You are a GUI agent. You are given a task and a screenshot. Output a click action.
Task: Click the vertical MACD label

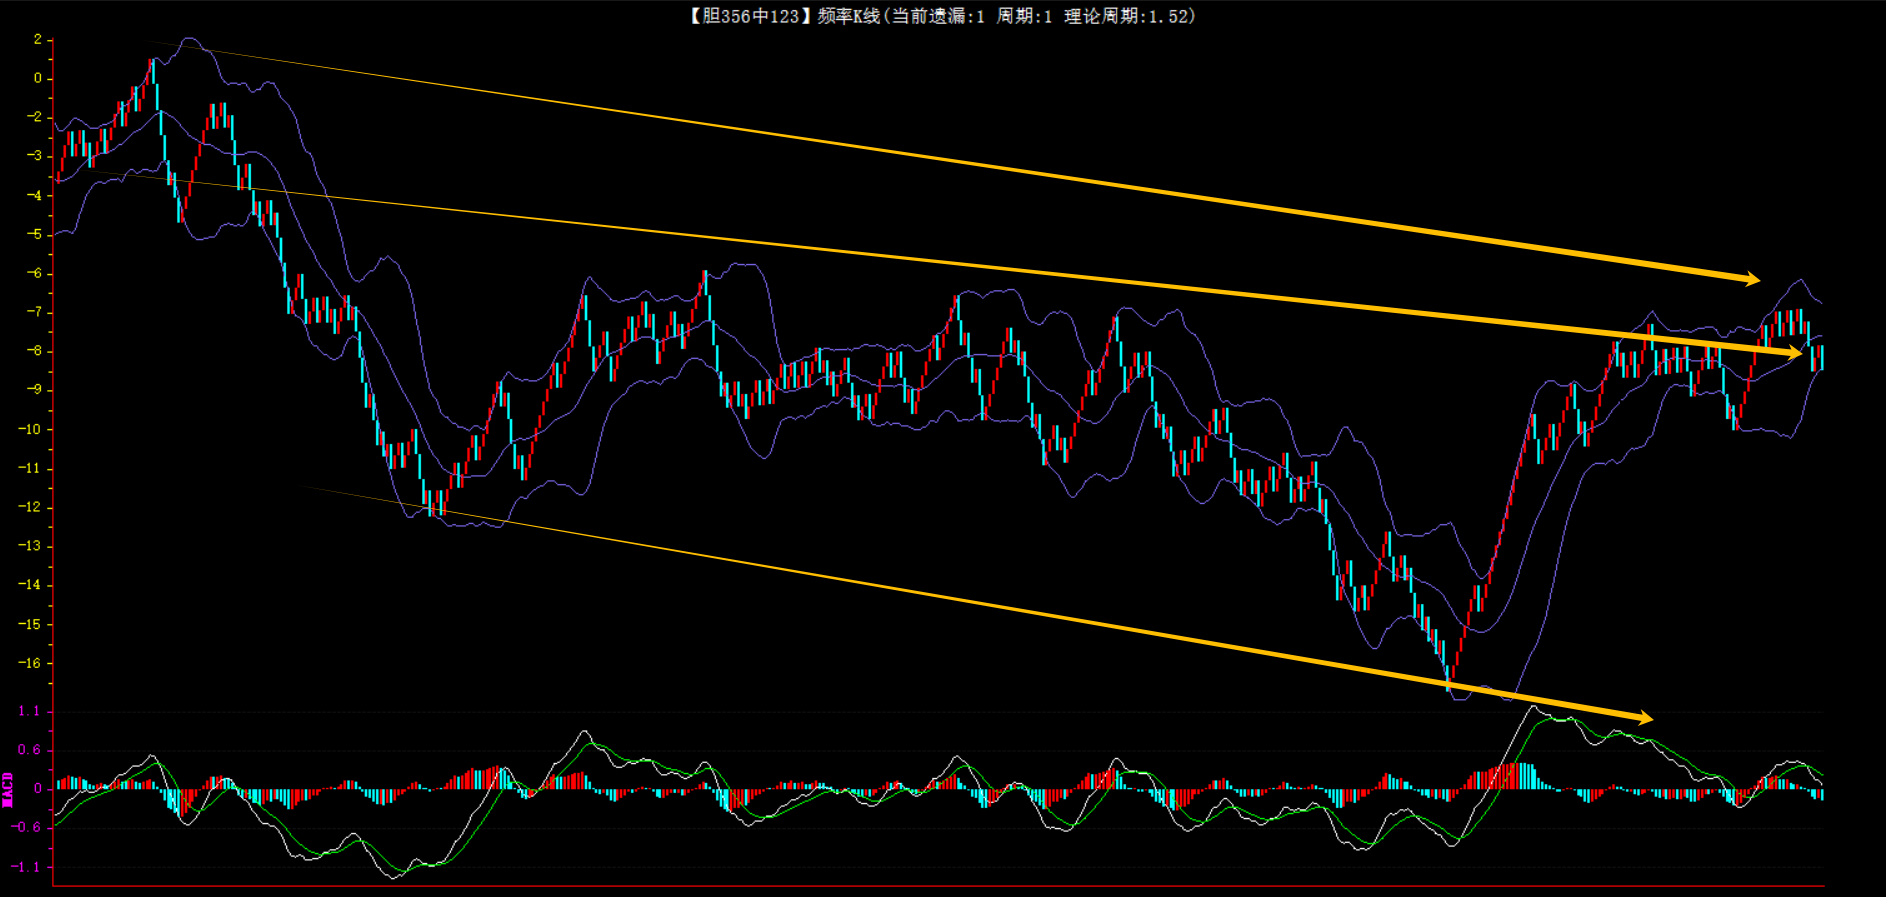point(8,789)
